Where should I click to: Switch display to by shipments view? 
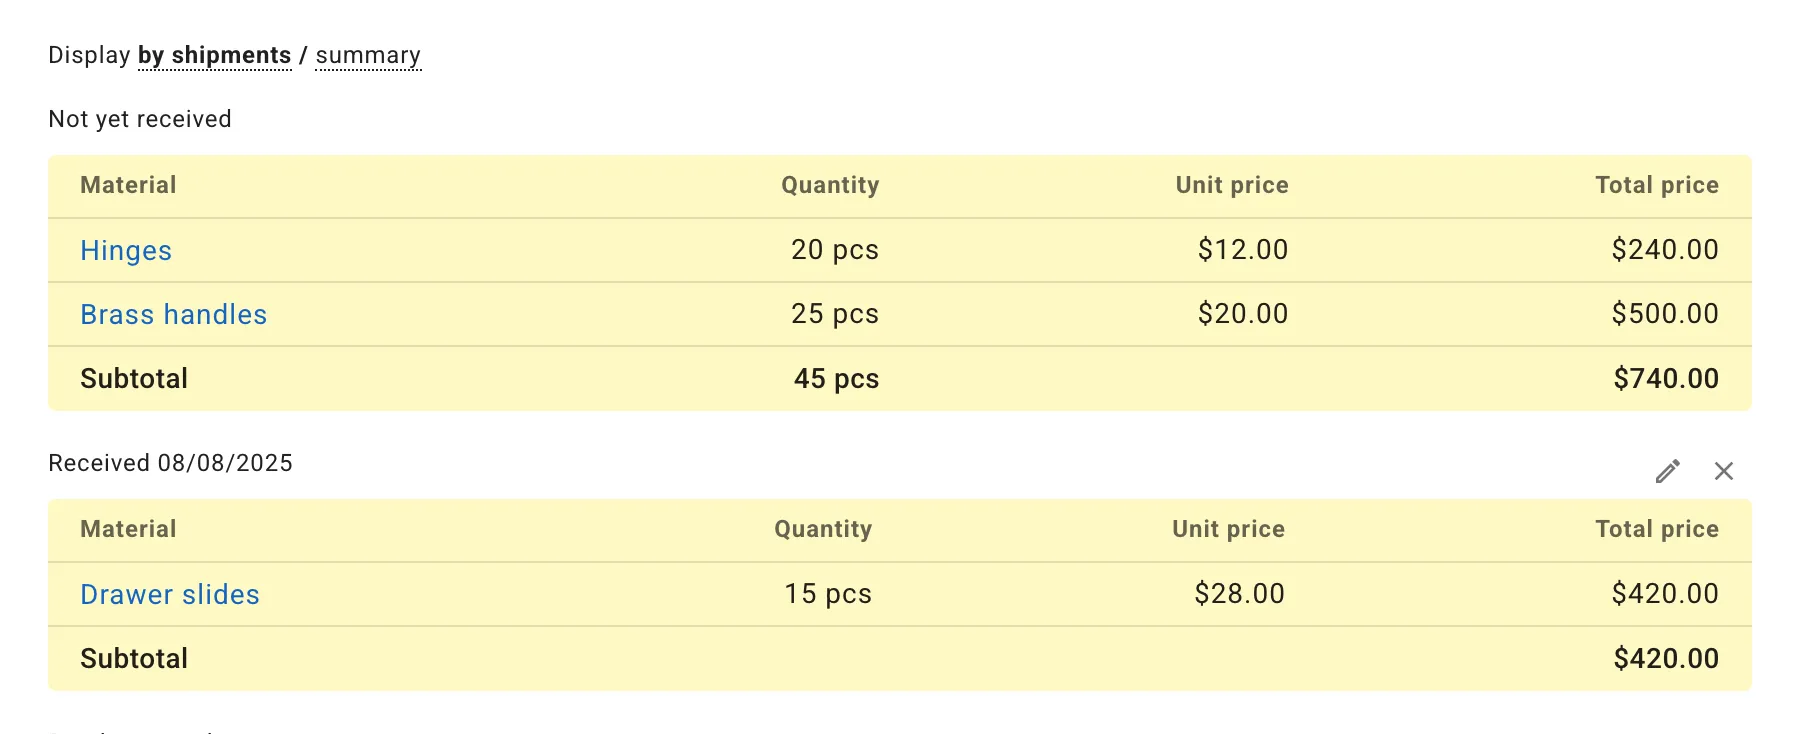pos(214,55)
